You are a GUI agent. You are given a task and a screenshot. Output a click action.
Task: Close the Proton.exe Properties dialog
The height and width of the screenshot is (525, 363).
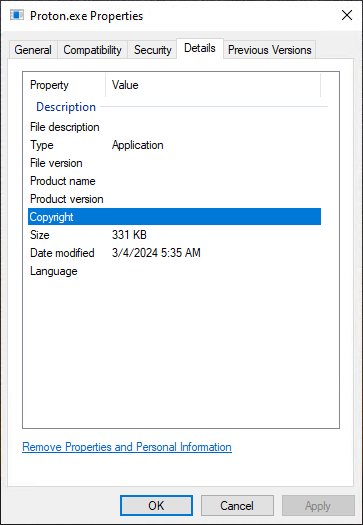(x=347, y=15)
